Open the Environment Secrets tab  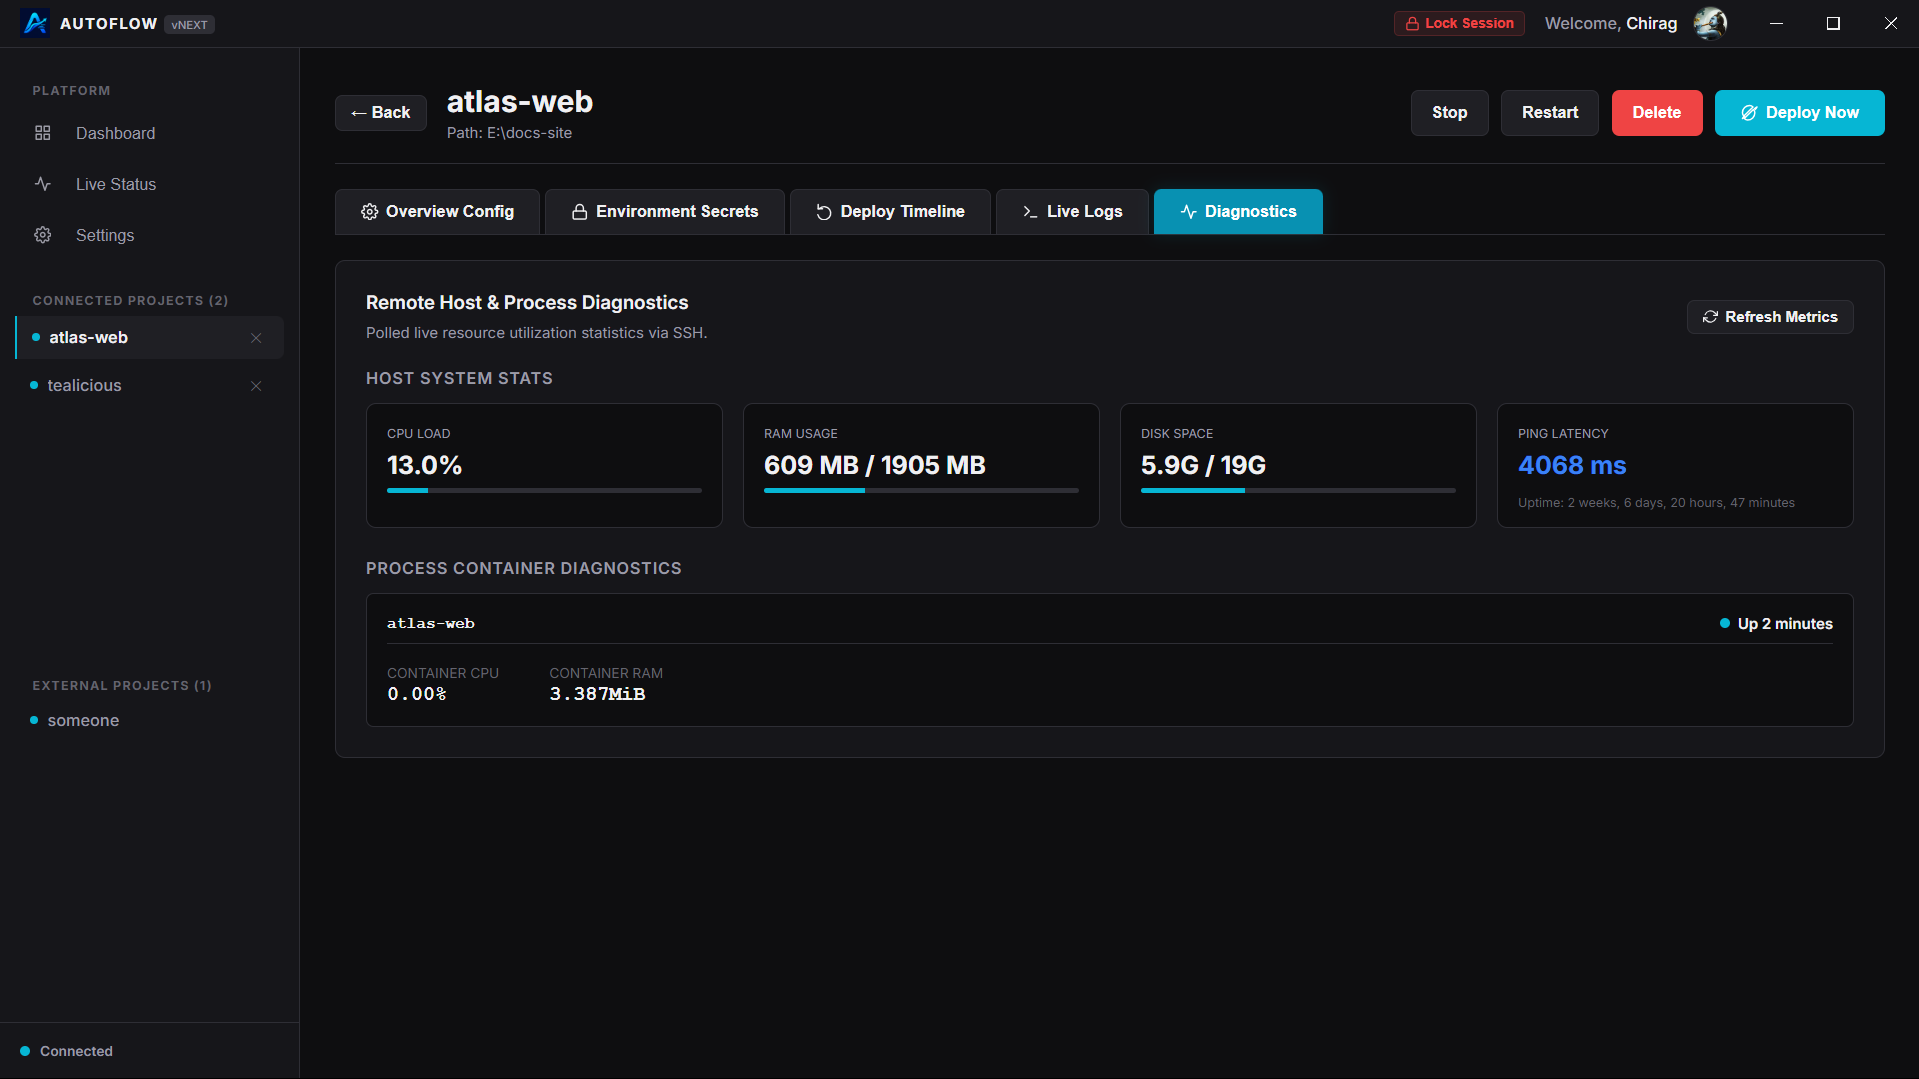(x=665, y=212)
